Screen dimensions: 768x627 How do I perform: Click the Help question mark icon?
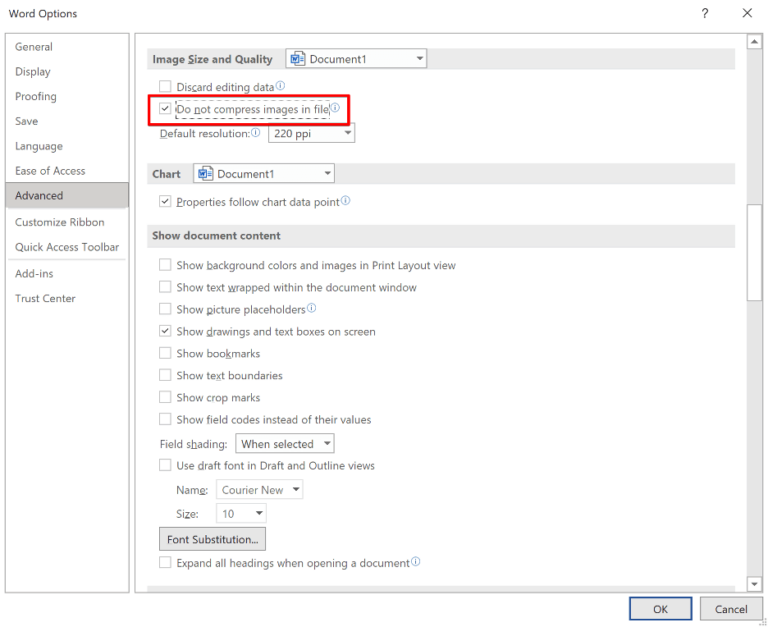705,13
